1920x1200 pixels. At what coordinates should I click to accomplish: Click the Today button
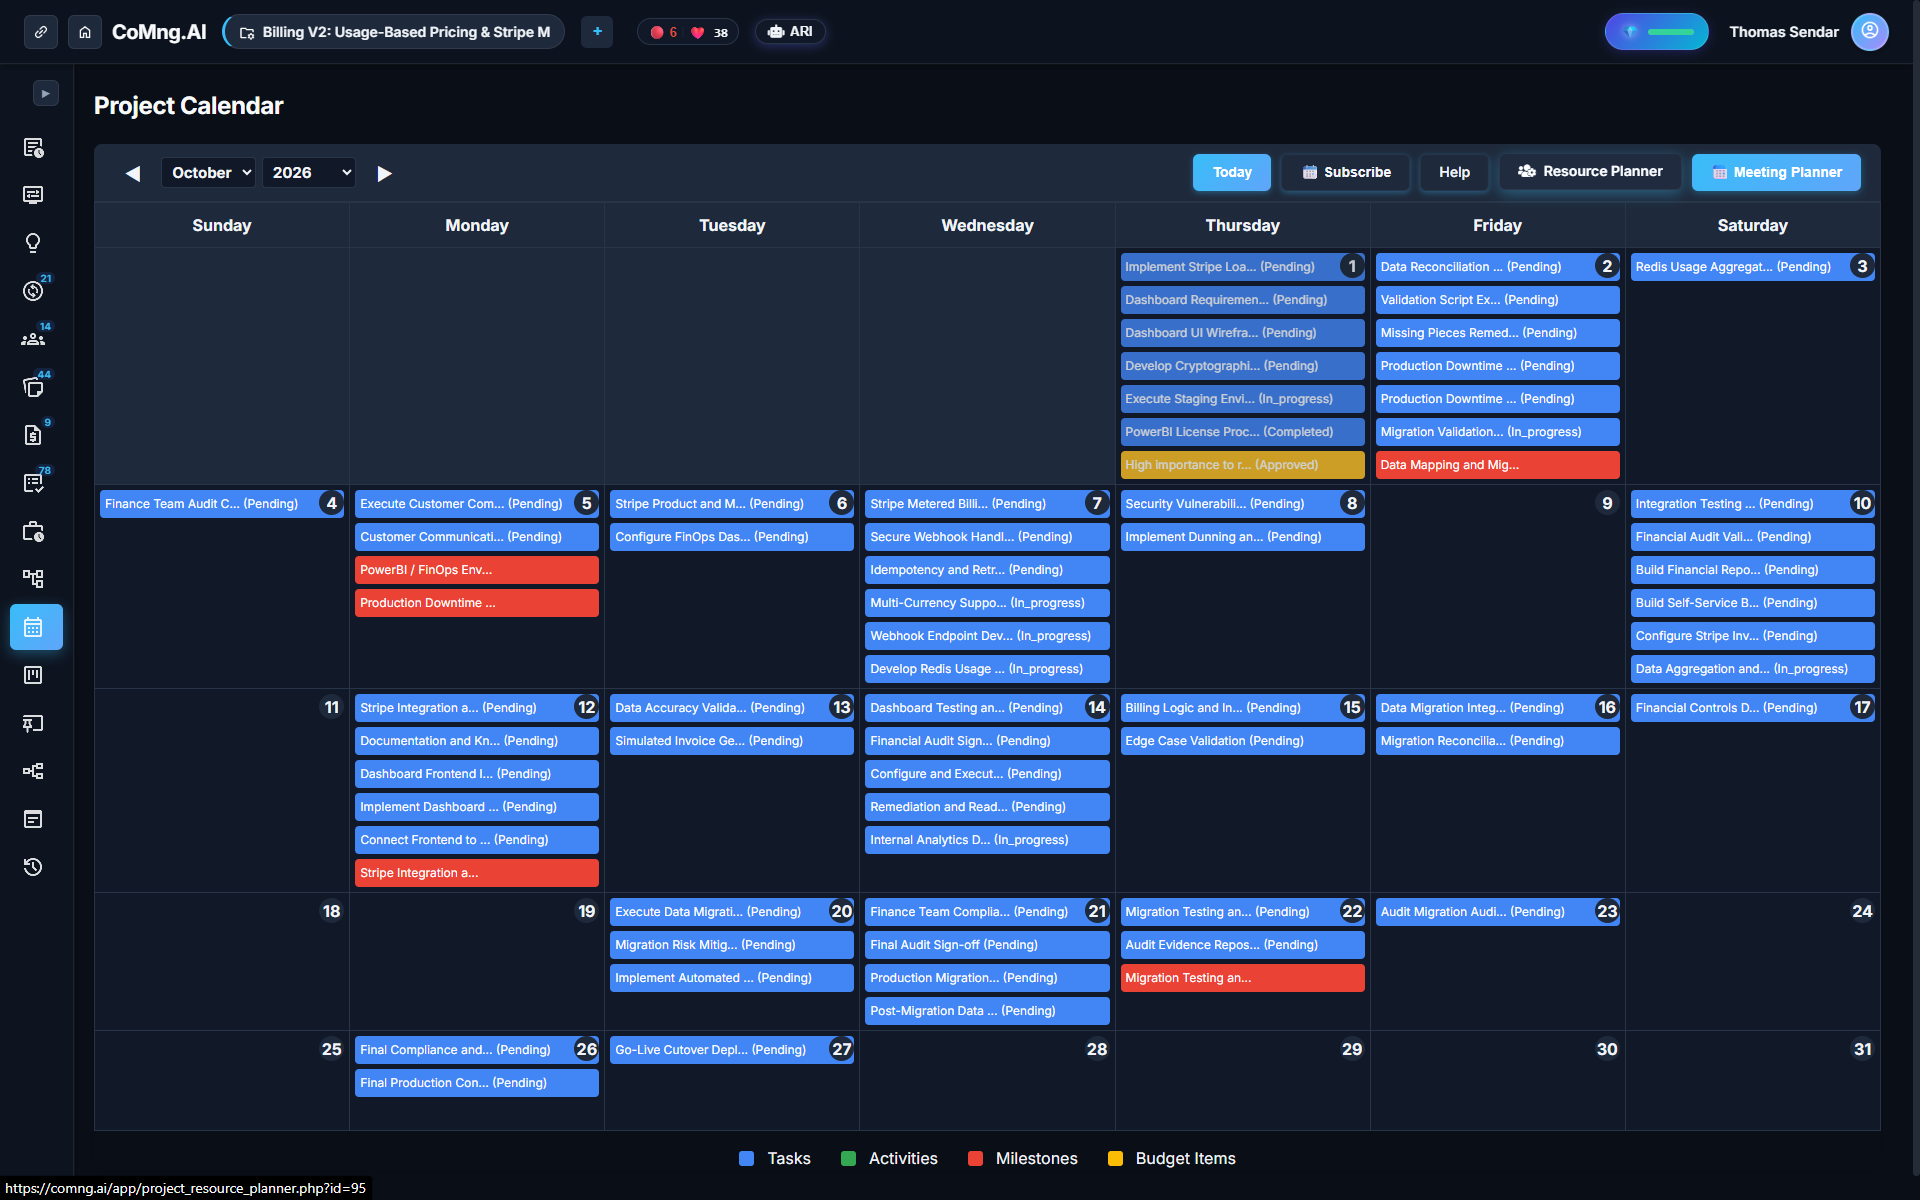coord(1232,172)
